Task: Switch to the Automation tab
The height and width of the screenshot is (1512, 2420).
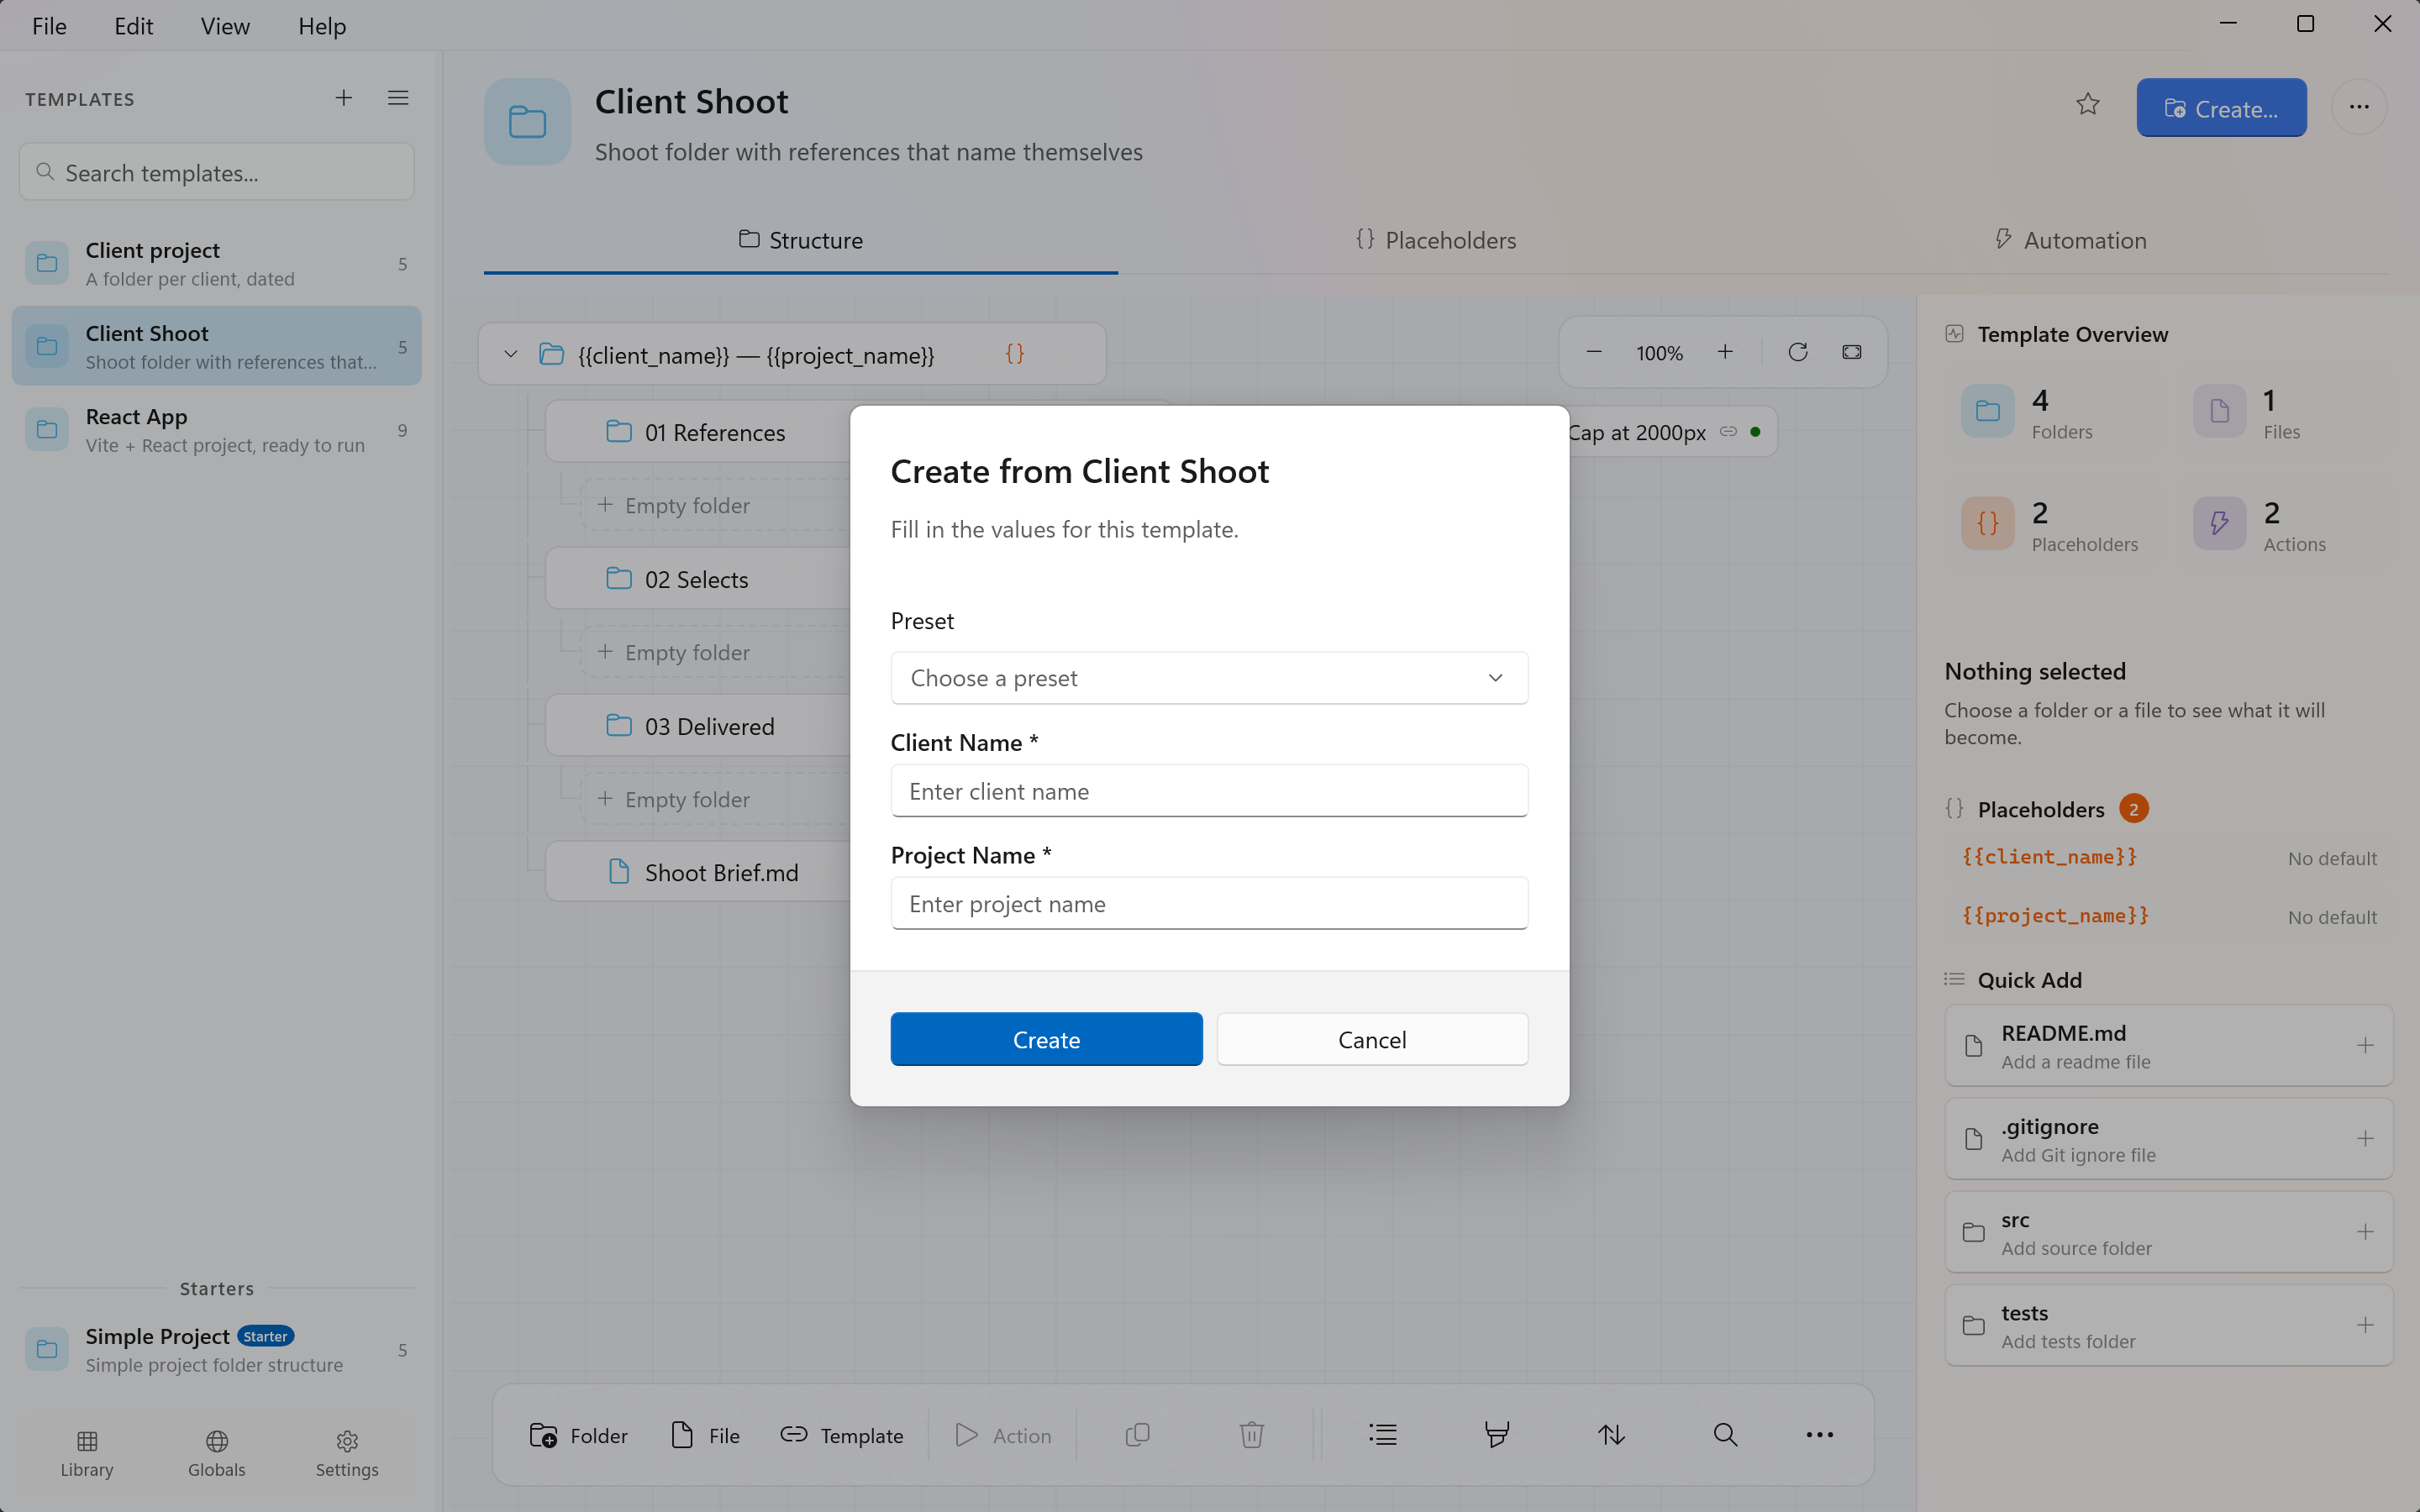Action: click(2070, 240)
